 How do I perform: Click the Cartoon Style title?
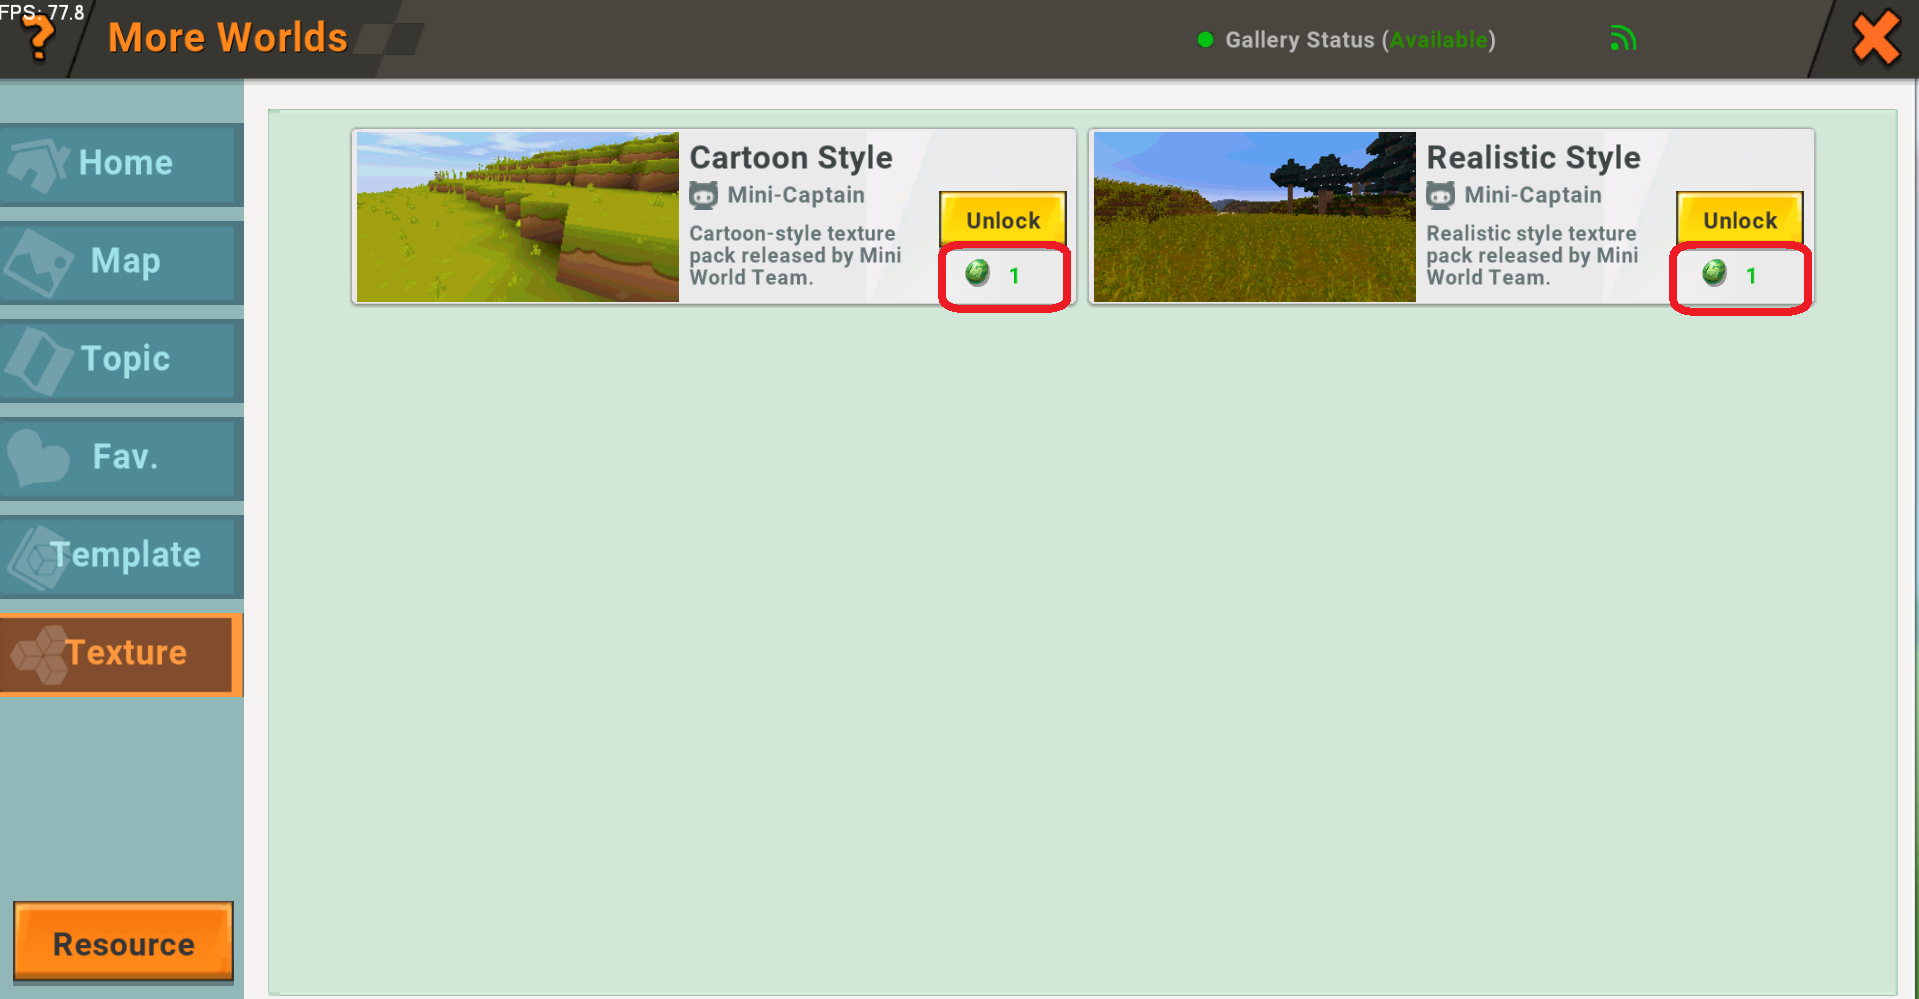(791, 157)
